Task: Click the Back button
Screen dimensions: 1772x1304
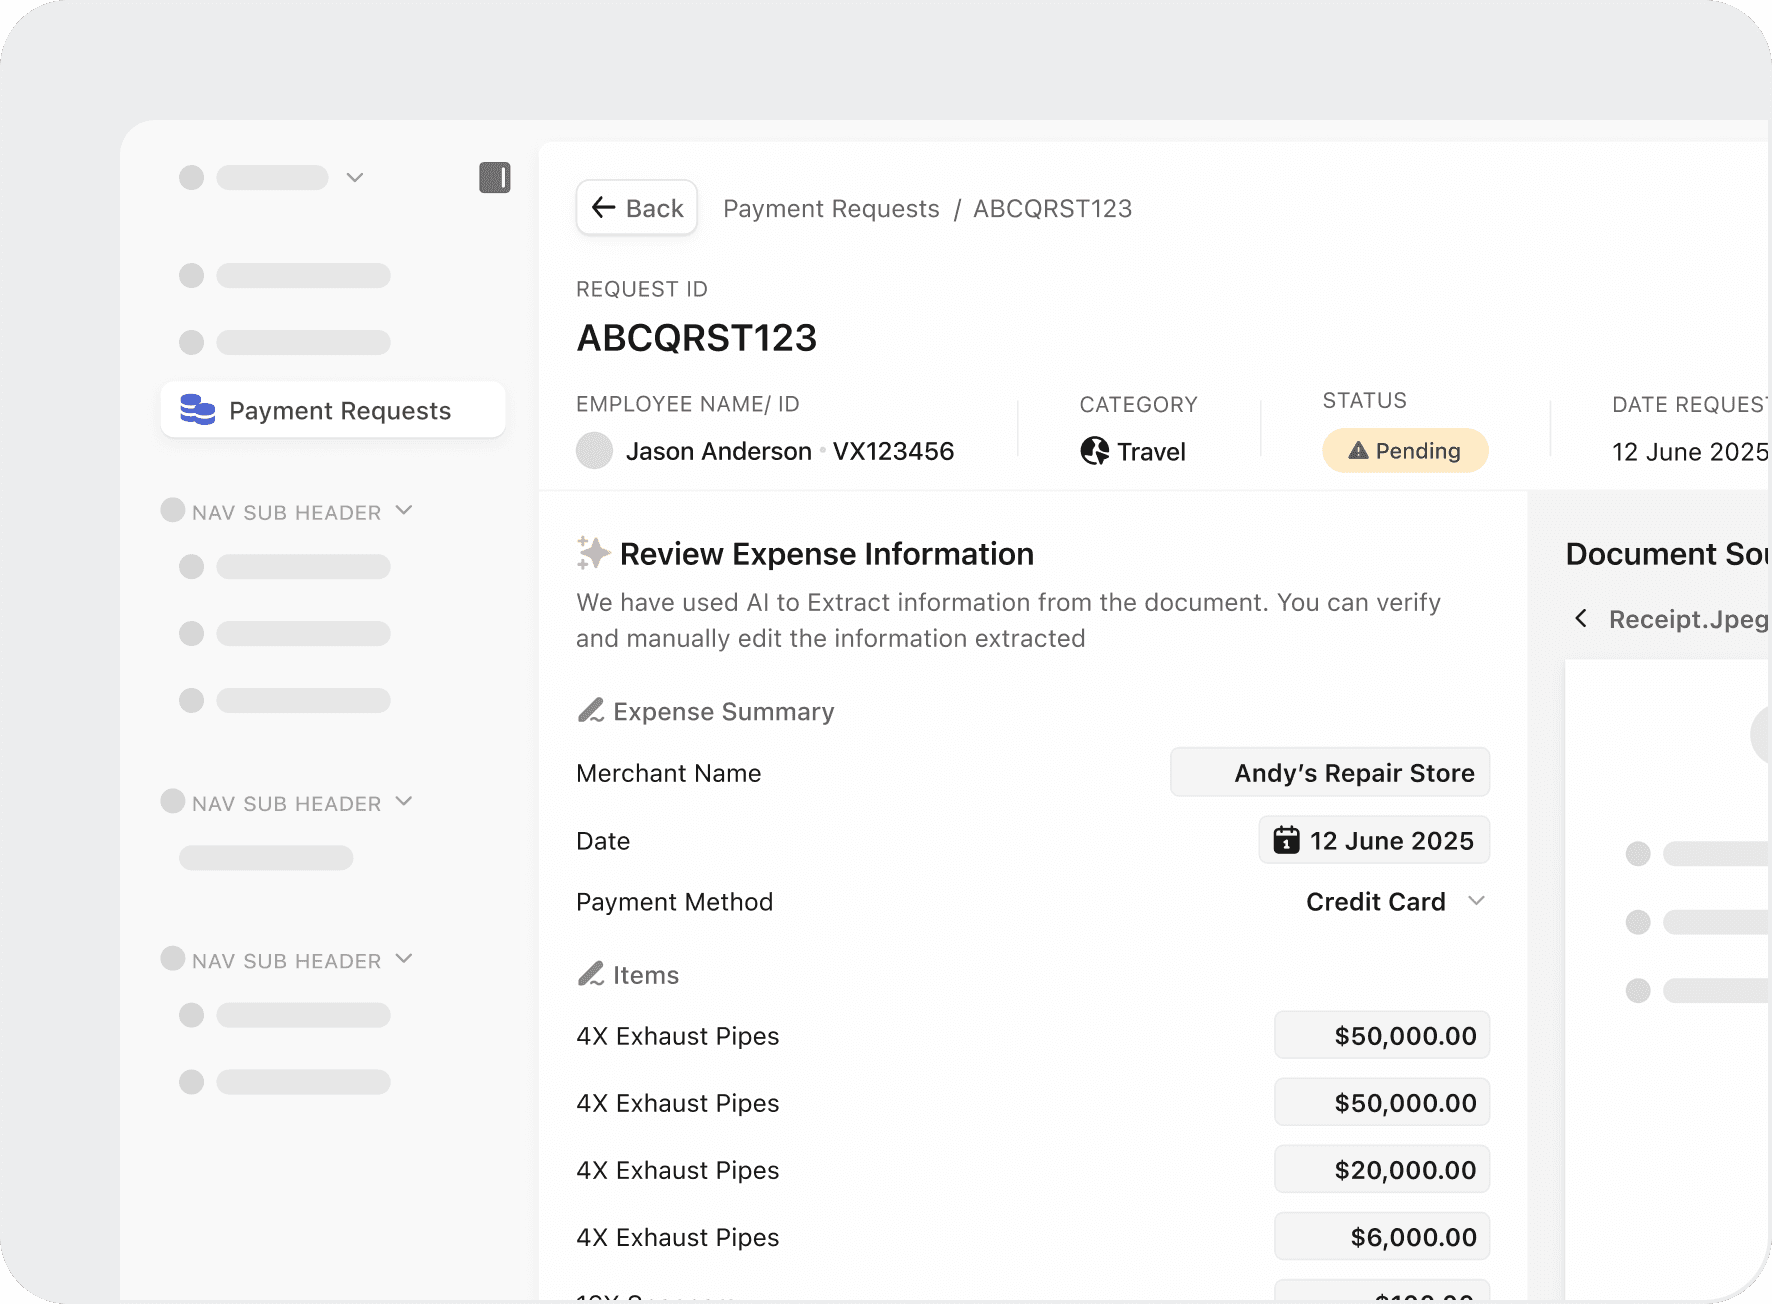Action: pos(636,208)
